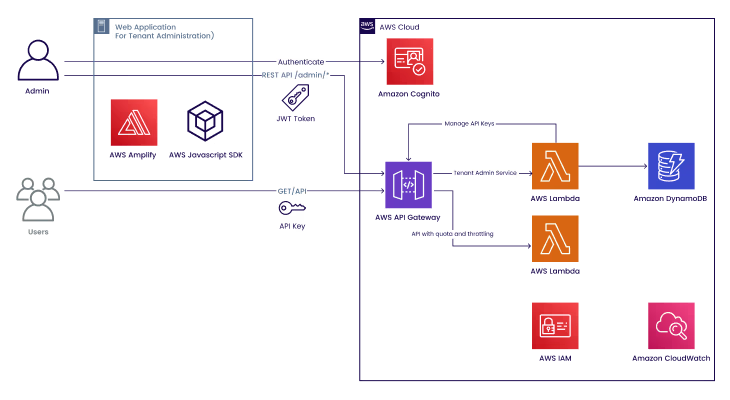Image resolution: width=730 pixels, height=400 pixels.
Task: Select the 'Amazon CloudWatch' caption
Action: [x=671, y=358]
